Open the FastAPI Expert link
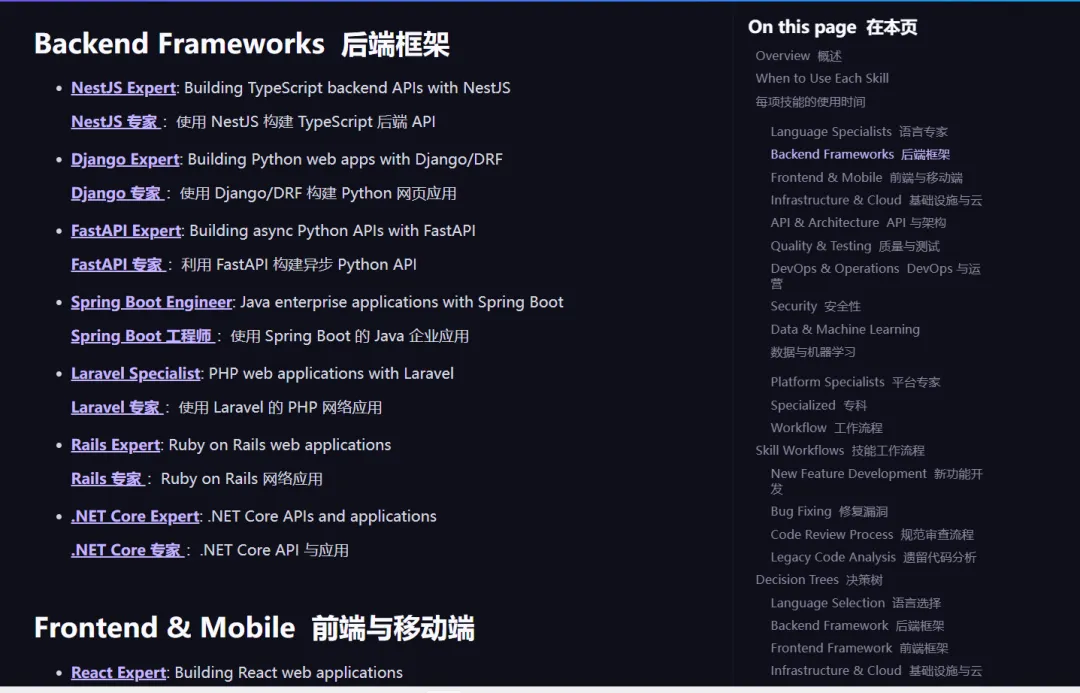 (x=126, y=231)
